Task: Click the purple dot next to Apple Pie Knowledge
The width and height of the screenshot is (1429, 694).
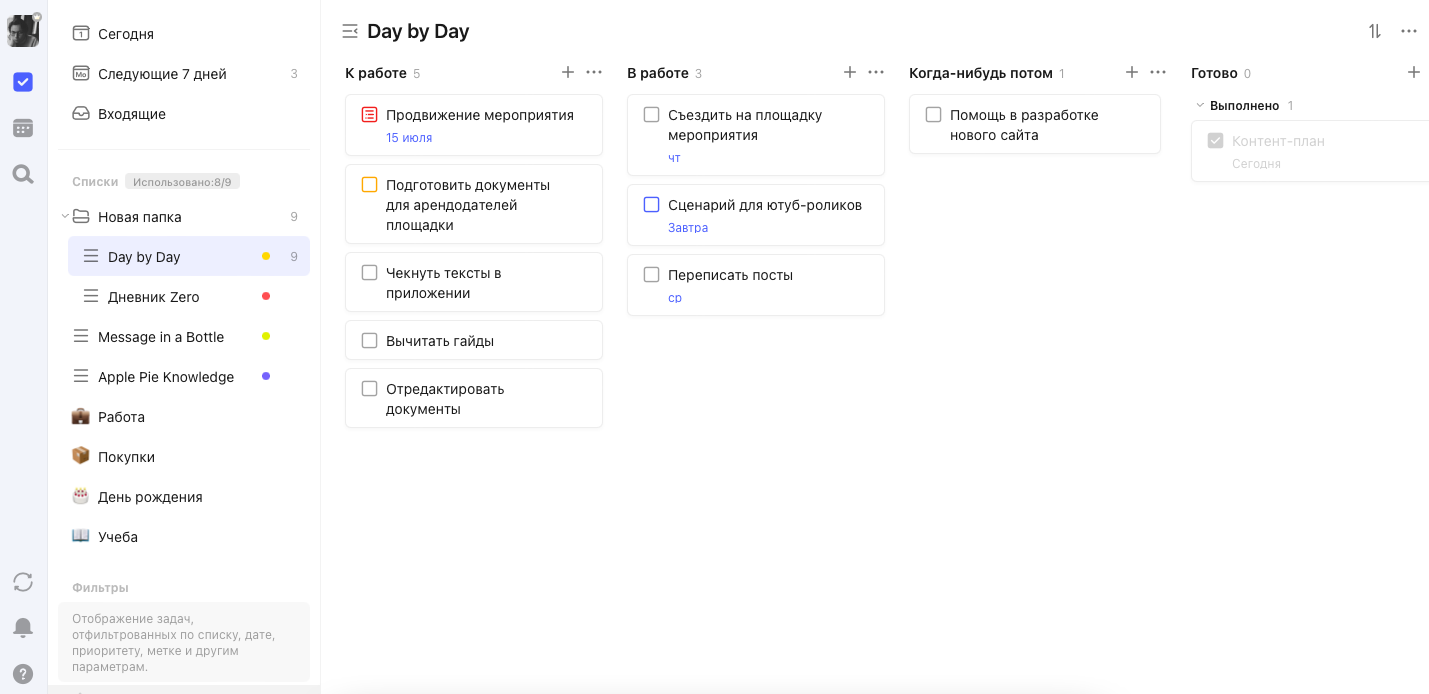Action: 266,376
